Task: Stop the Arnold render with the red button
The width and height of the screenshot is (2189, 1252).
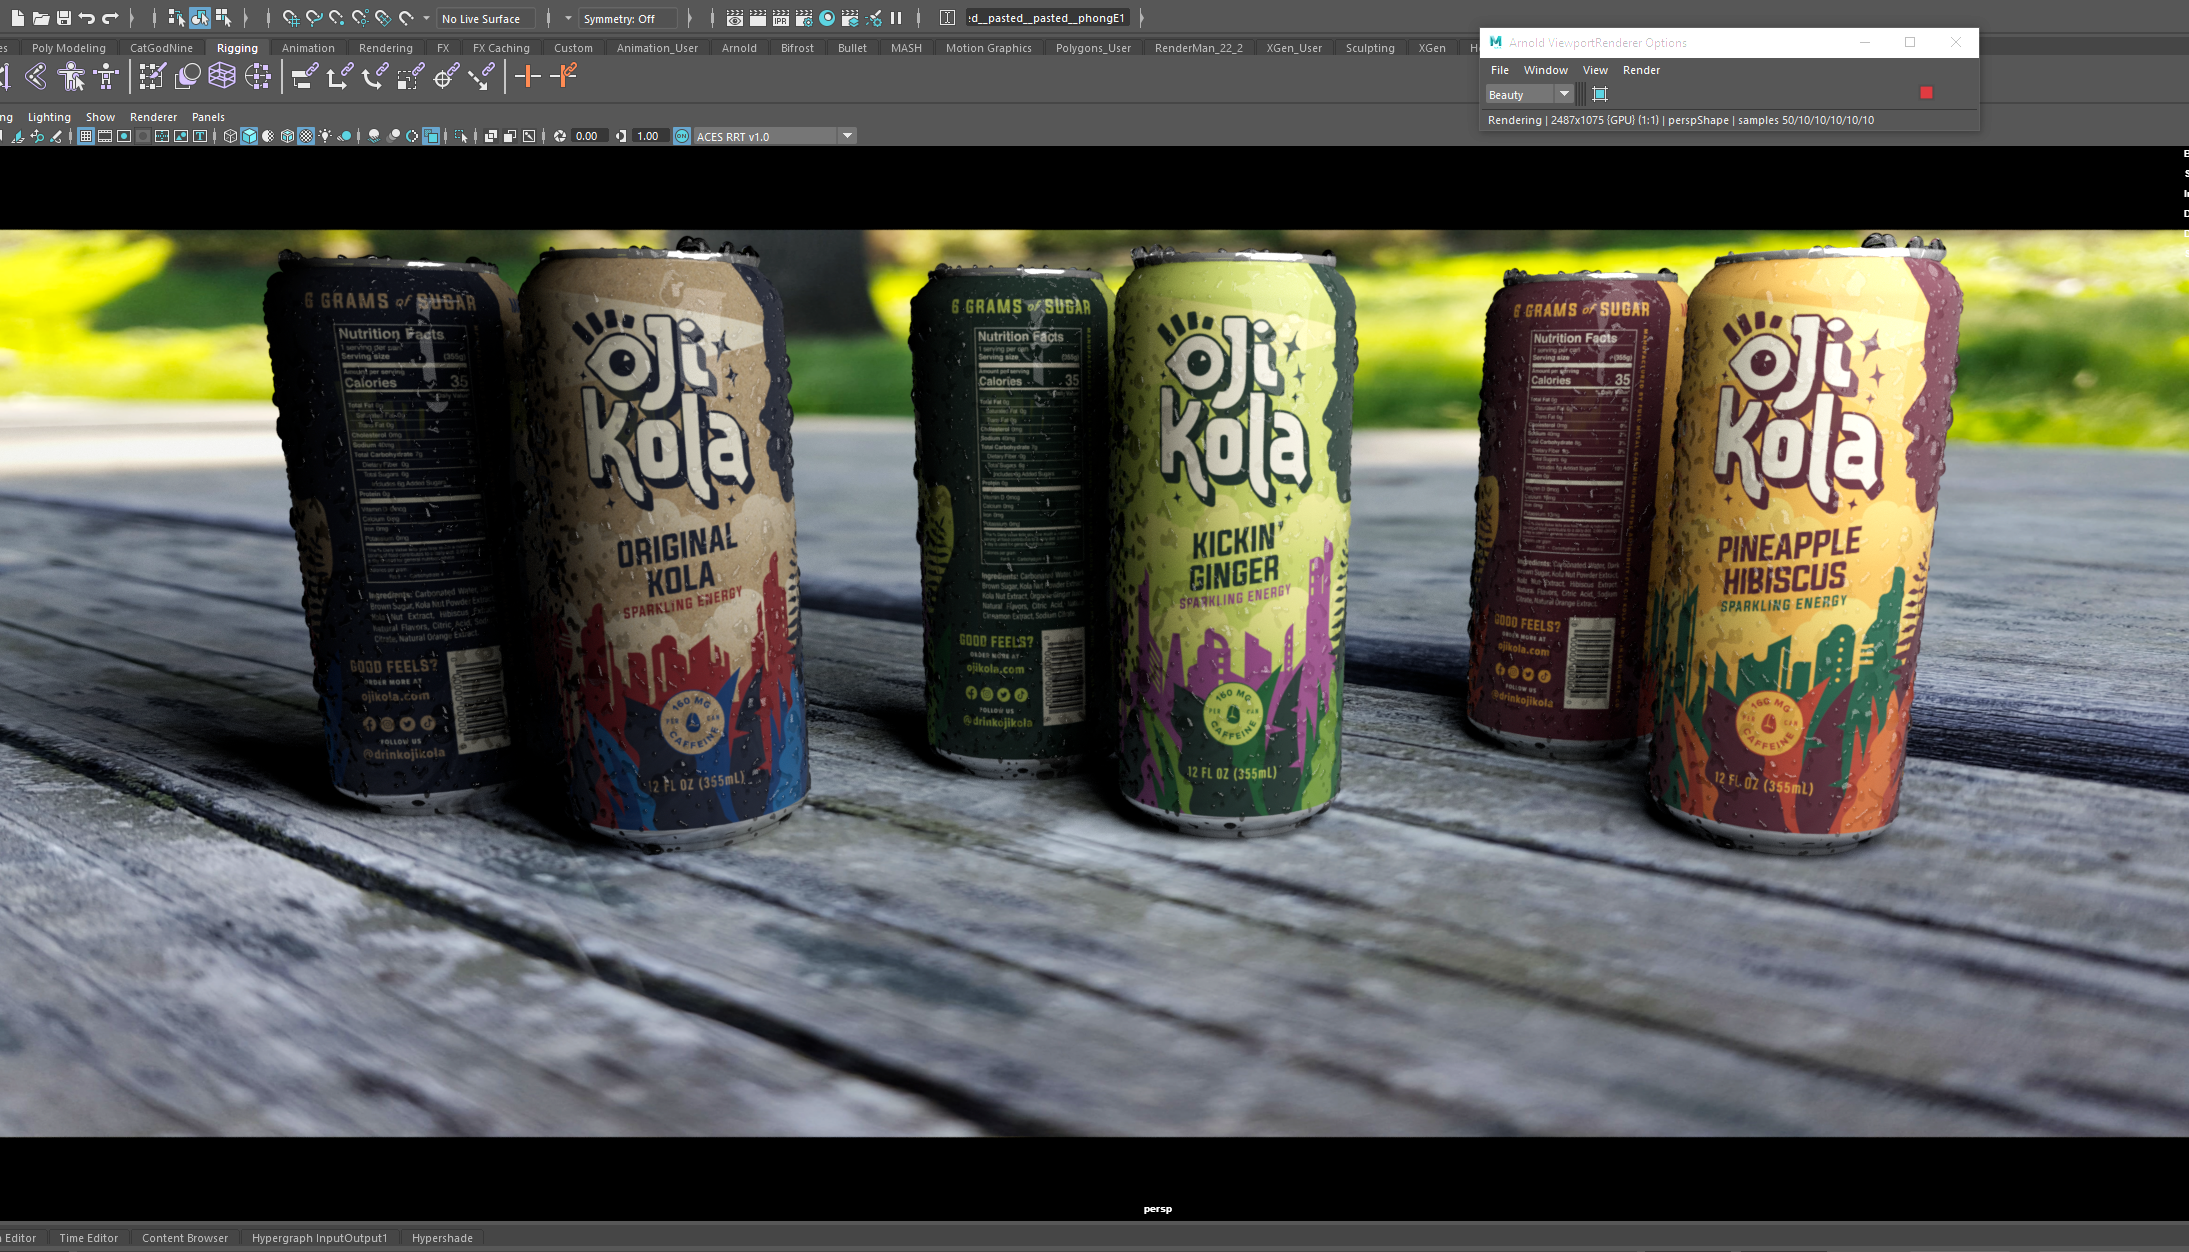Action: [x=1926, y=93]
